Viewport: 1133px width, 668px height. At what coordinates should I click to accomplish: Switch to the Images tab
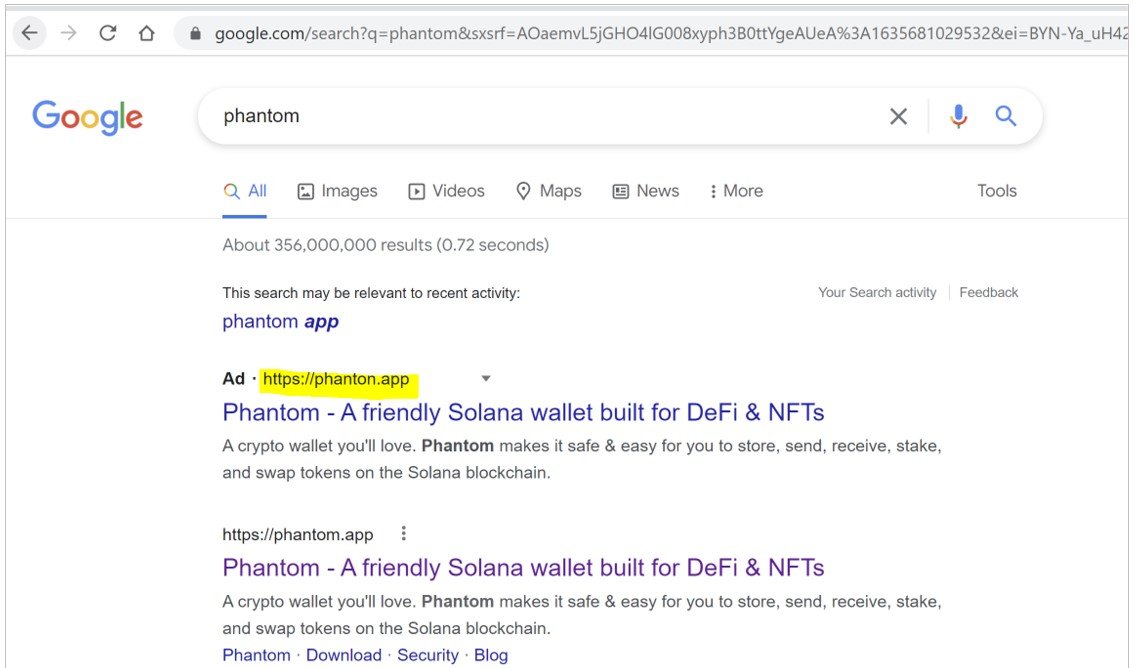338,191
